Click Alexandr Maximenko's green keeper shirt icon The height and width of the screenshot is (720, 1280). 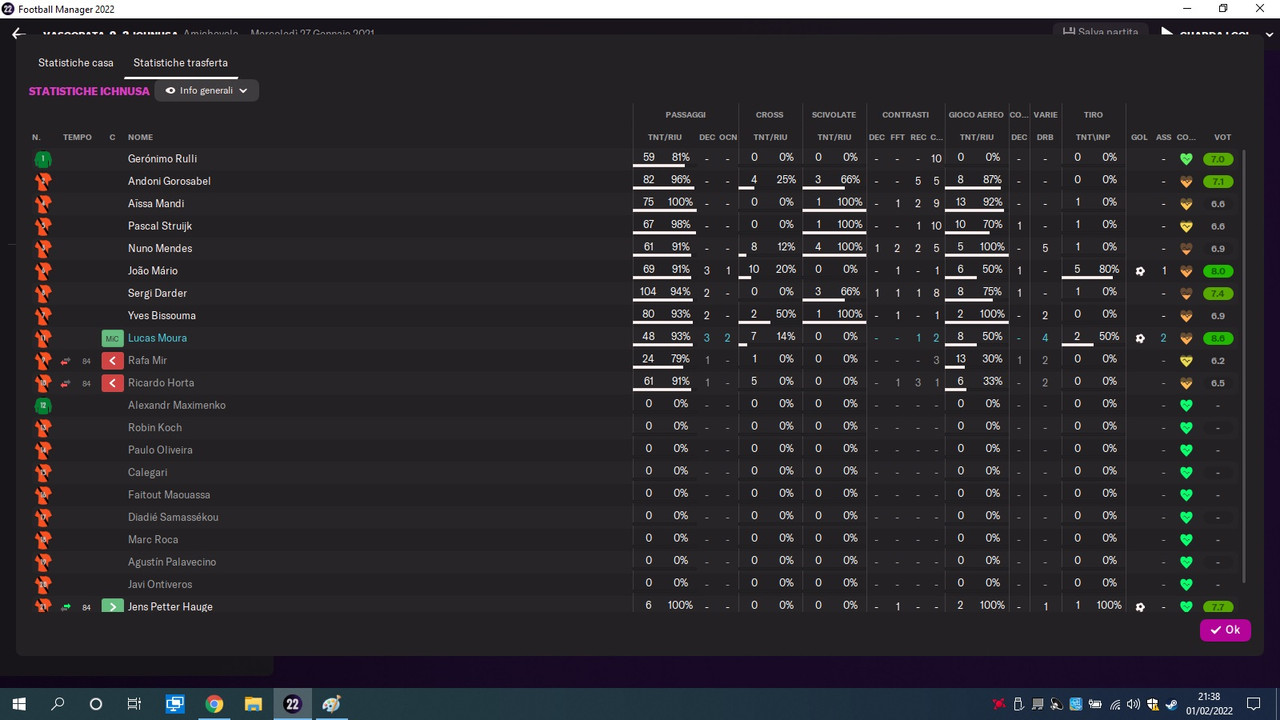point(43,405)
